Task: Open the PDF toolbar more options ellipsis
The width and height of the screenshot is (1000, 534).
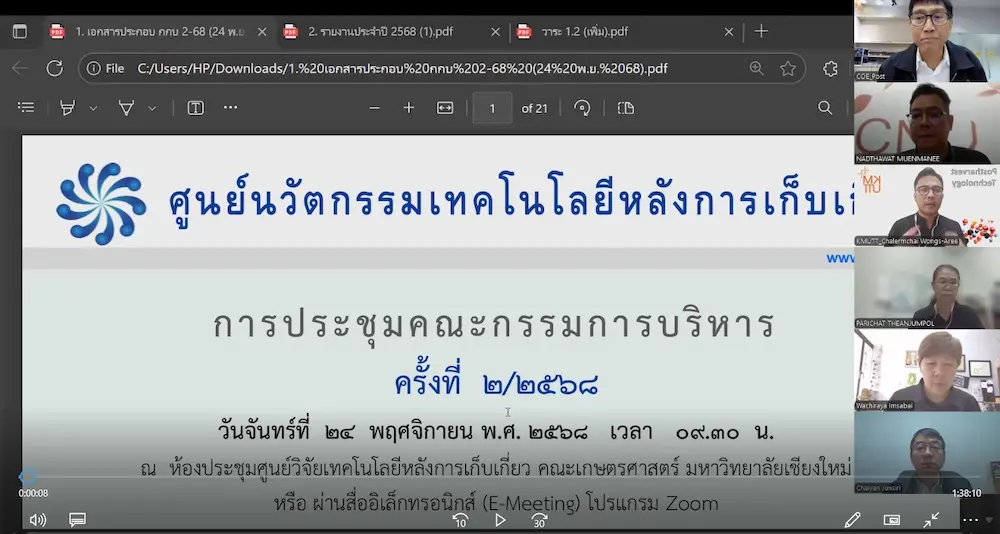Action: [230, 108]
